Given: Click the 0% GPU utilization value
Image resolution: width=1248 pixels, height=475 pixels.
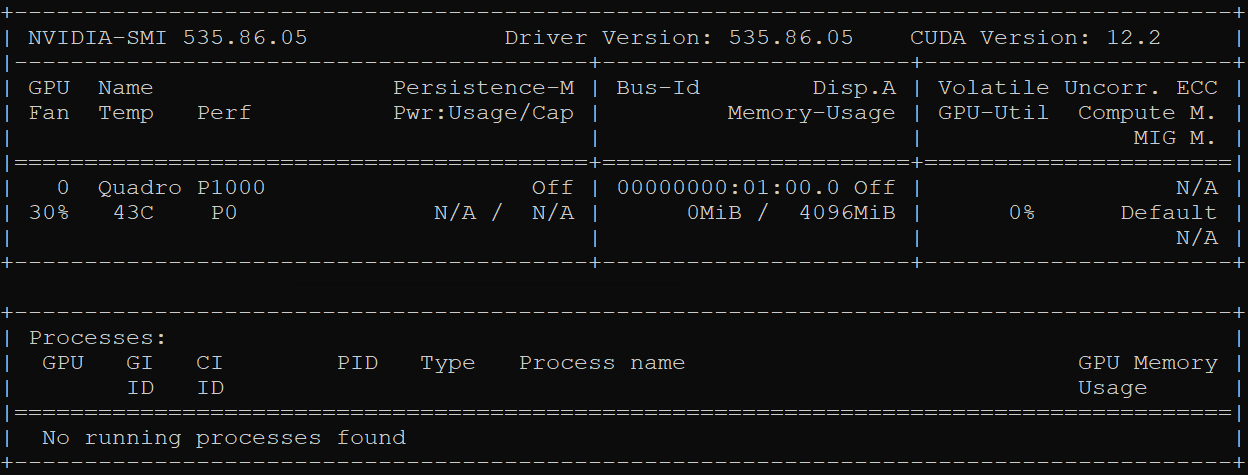Looking at the screenshot, I should click(x=1021, y=213).
